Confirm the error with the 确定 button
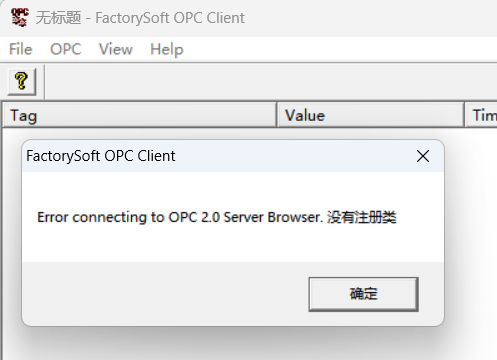The height and width of the screenshot is (360, 497). pyautogui.click(x=363, y=294)
